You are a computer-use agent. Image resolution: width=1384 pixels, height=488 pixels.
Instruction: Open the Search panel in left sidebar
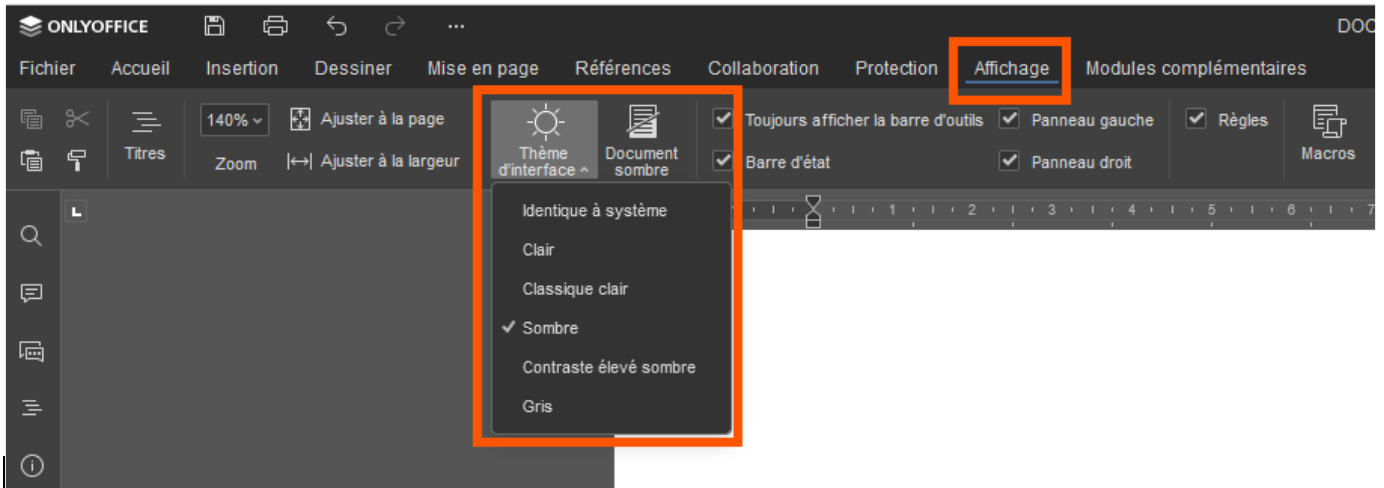click(32, 235)
